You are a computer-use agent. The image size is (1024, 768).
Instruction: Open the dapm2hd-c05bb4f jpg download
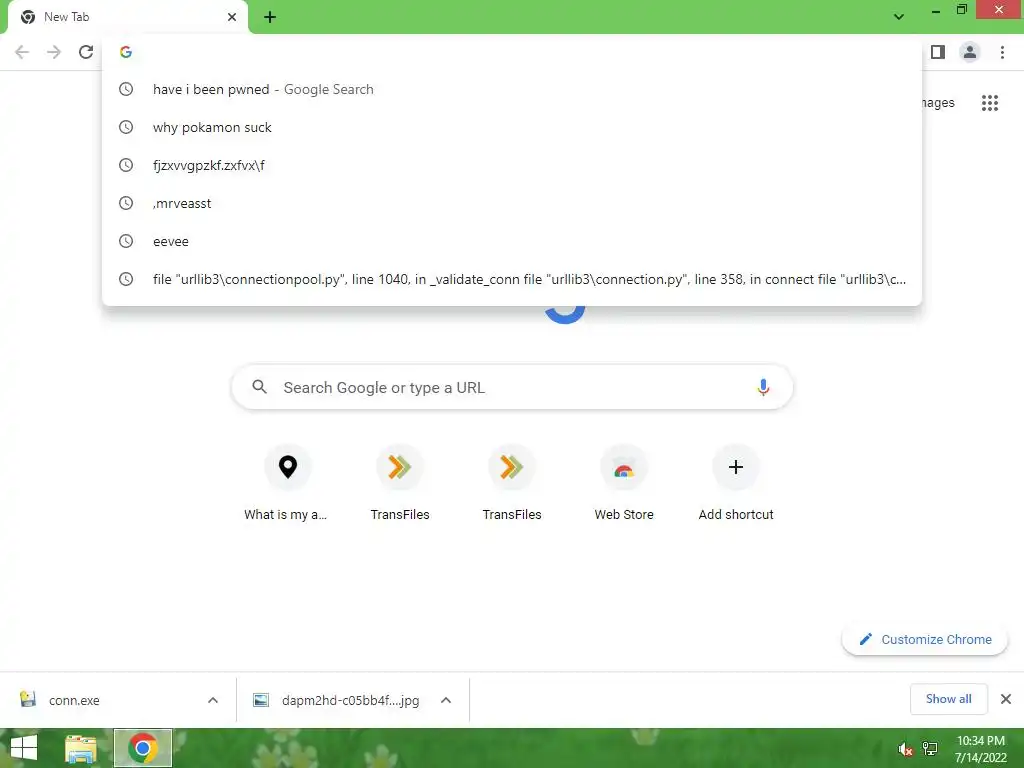tap(336, 700)
